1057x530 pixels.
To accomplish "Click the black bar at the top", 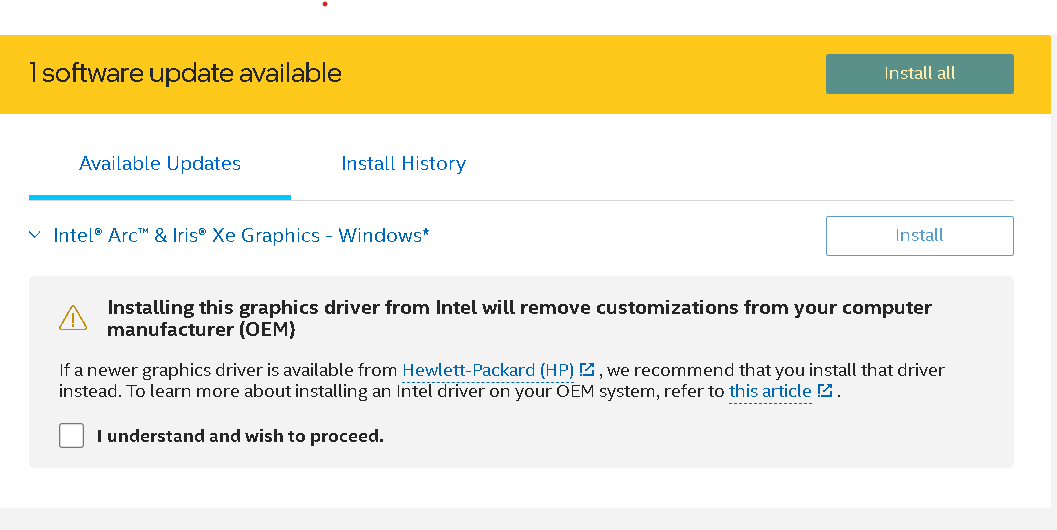I will click(x=600, y=17).
